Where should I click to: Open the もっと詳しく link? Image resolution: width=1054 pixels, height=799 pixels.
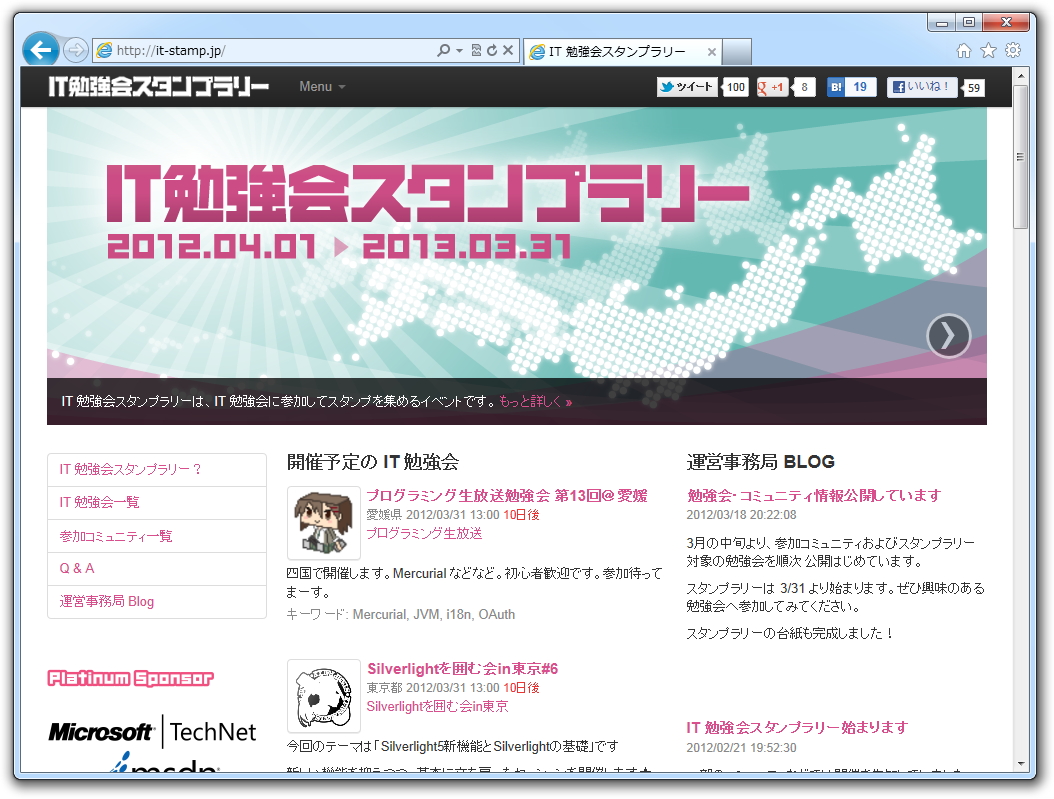[x=536, y=399]
